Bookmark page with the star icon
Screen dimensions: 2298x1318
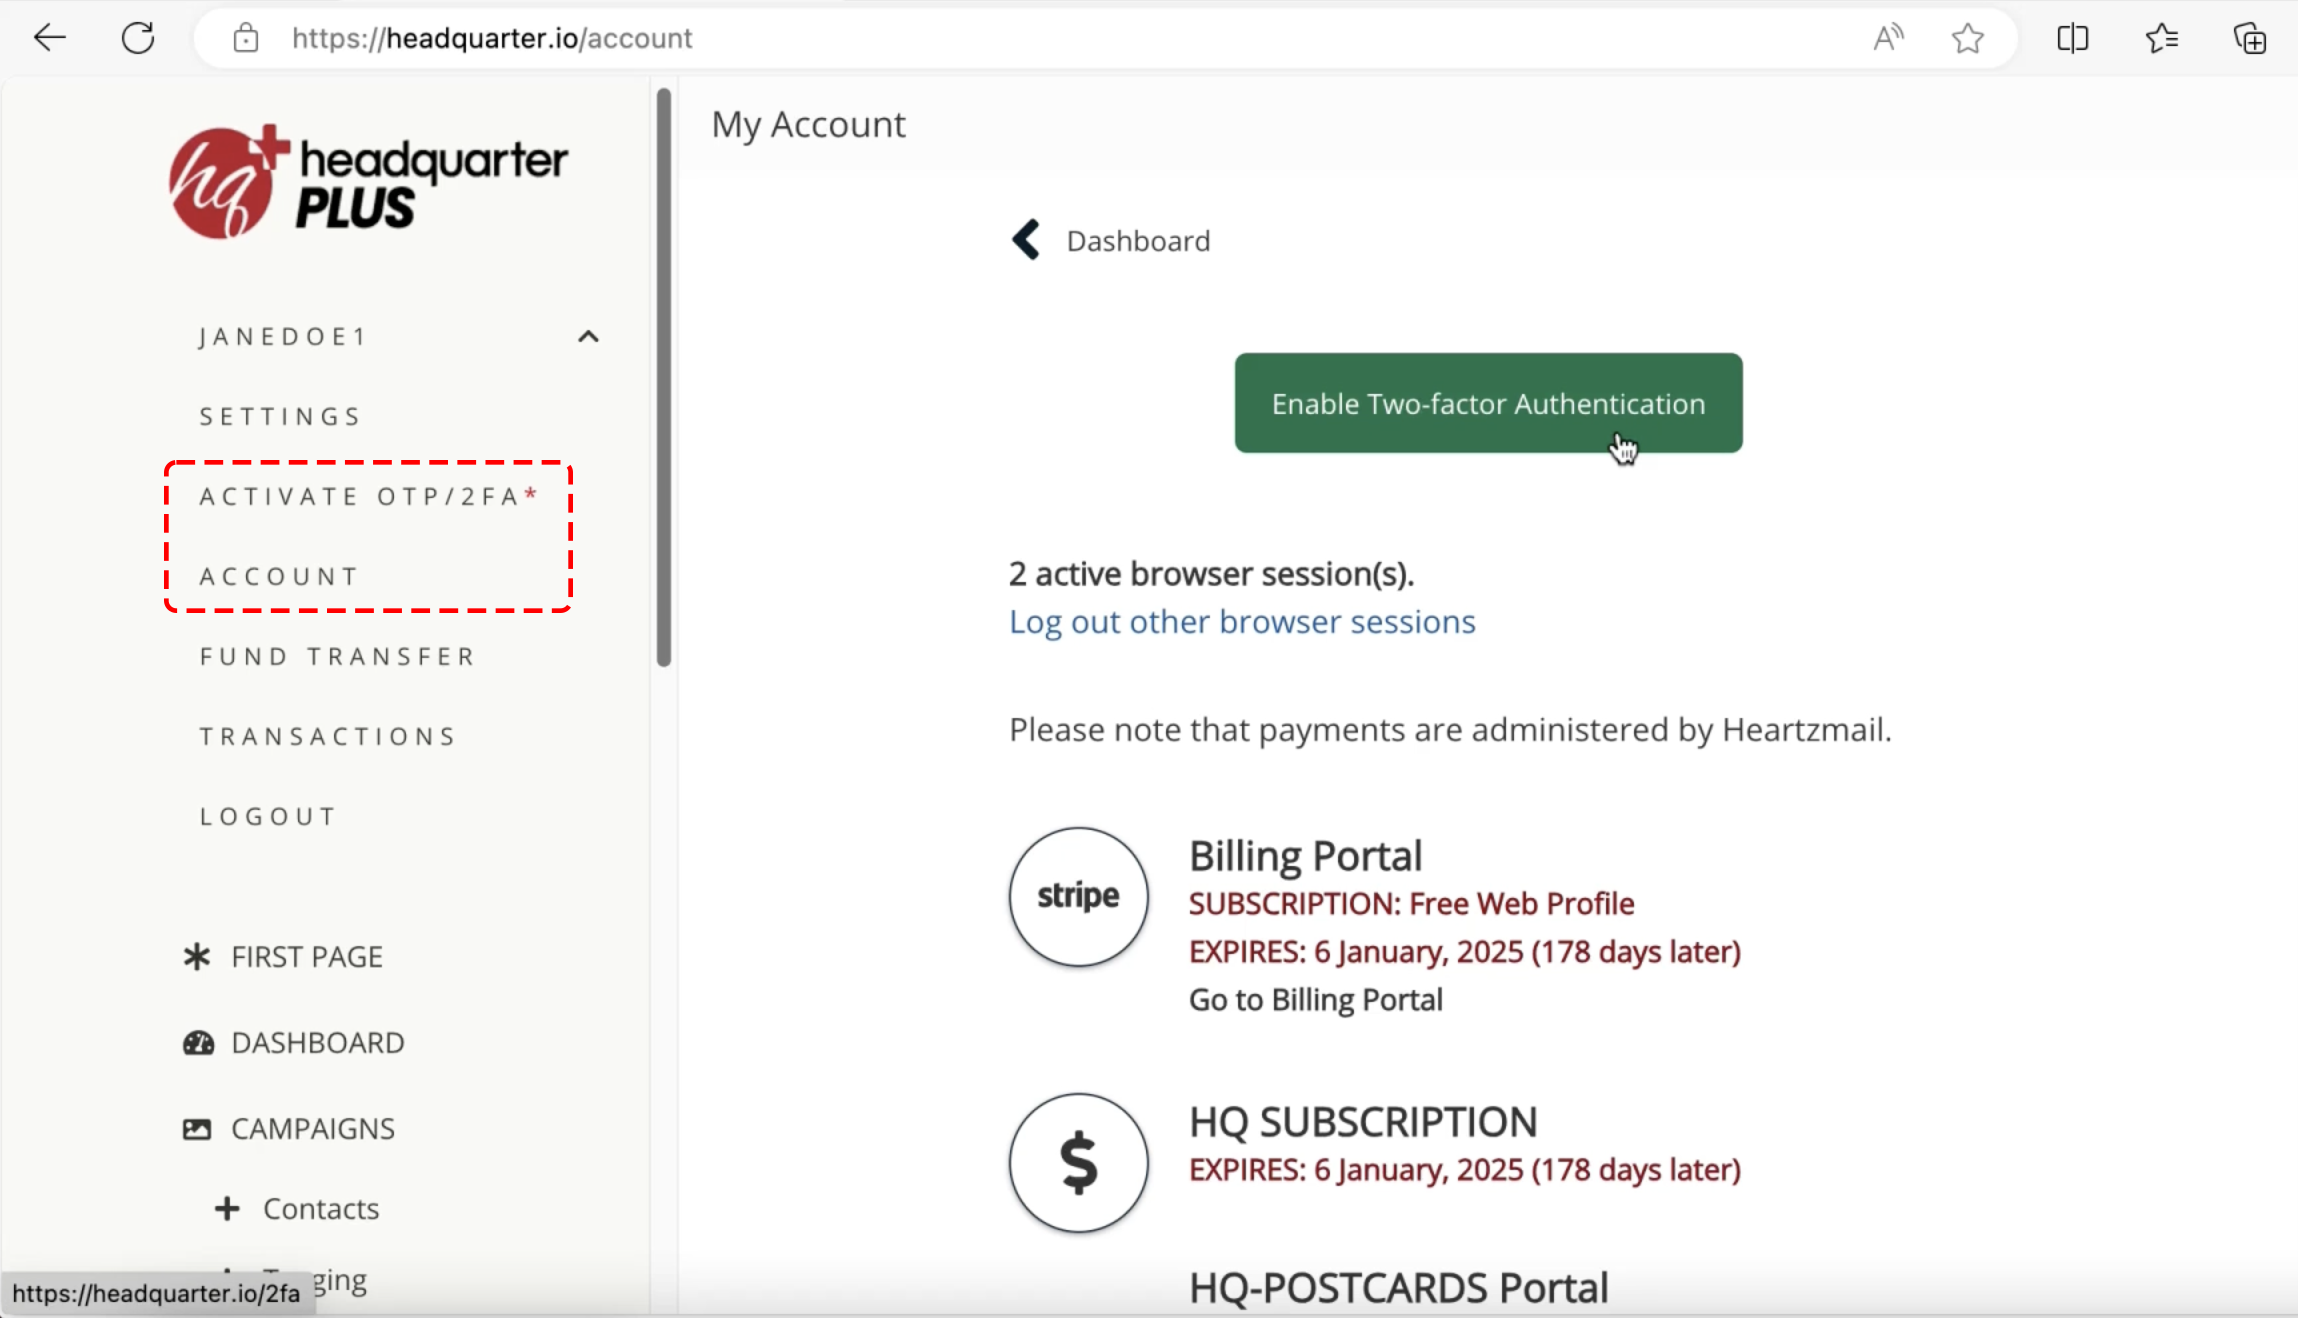(1967, 38)
